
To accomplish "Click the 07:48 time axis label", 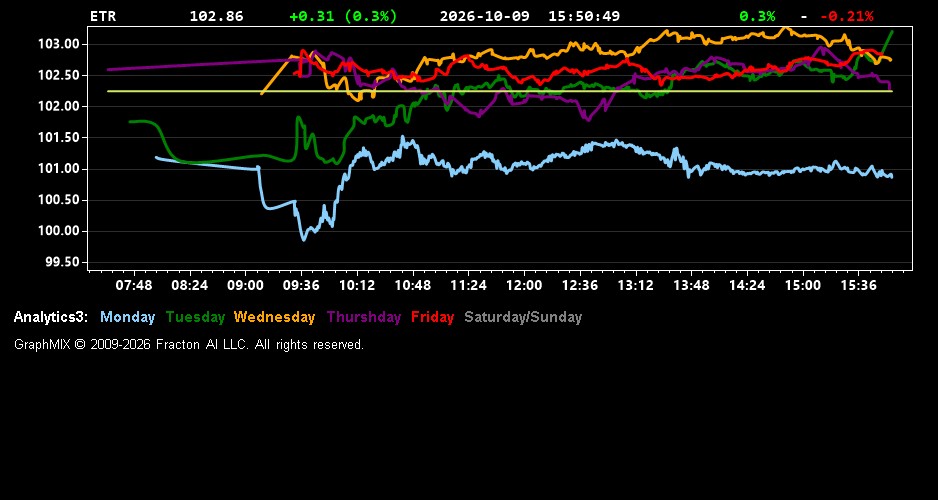I will click(134, 285).
